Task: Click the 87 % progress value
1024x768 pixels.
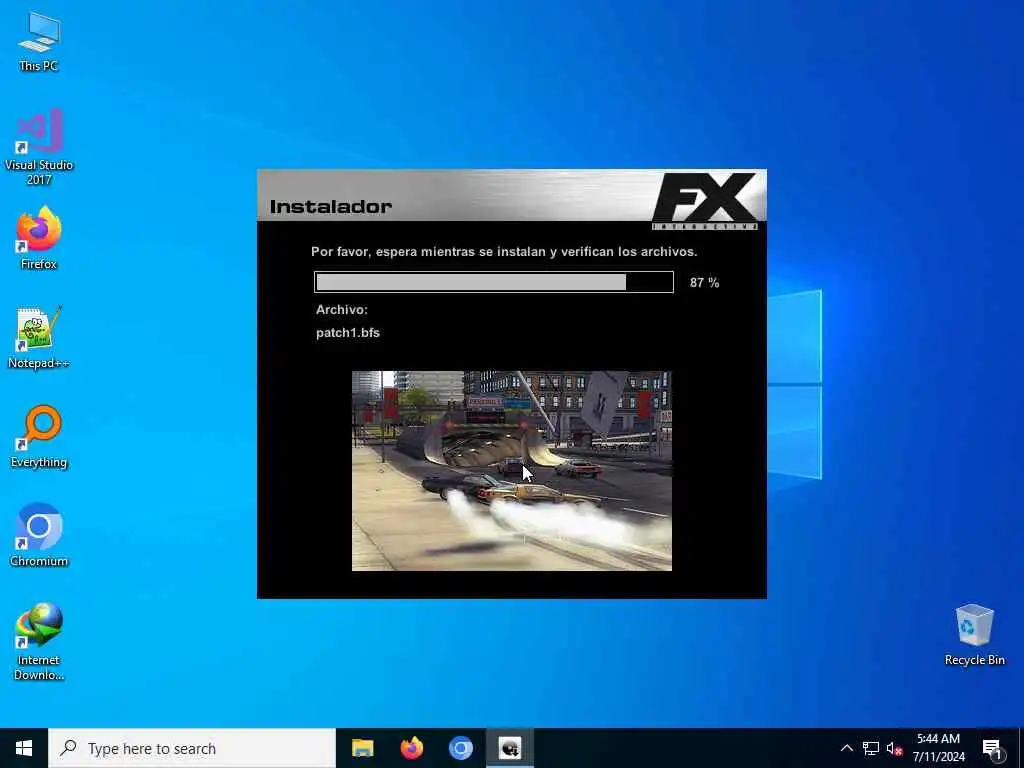Action: click(x=704, y=283)
